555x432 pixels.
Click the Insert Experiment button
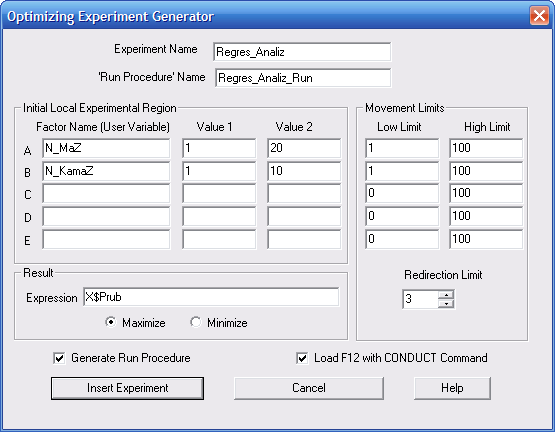[x=127, y=388]
